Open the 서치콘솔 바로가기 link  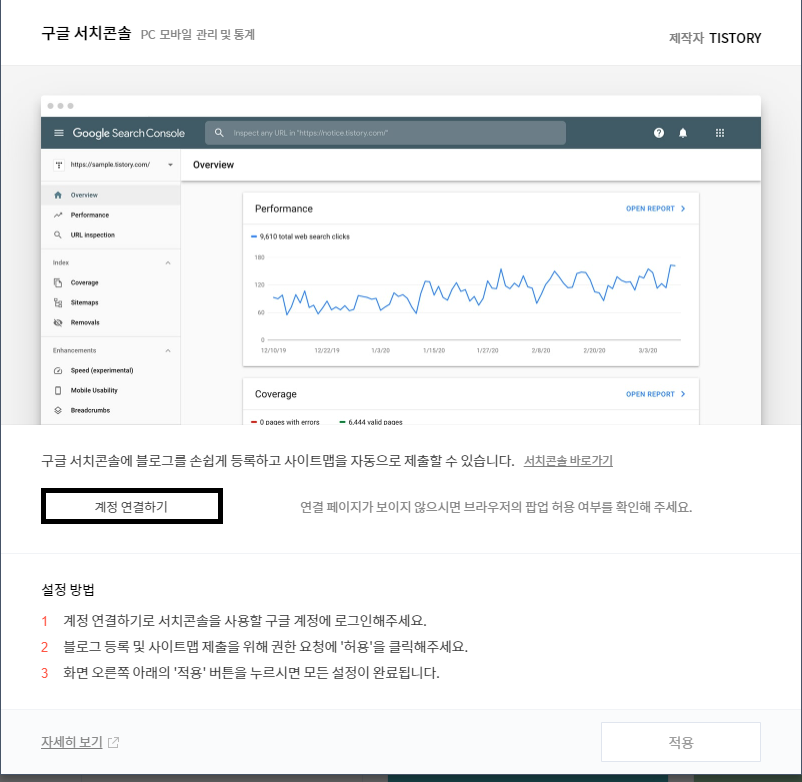(568, 461)
